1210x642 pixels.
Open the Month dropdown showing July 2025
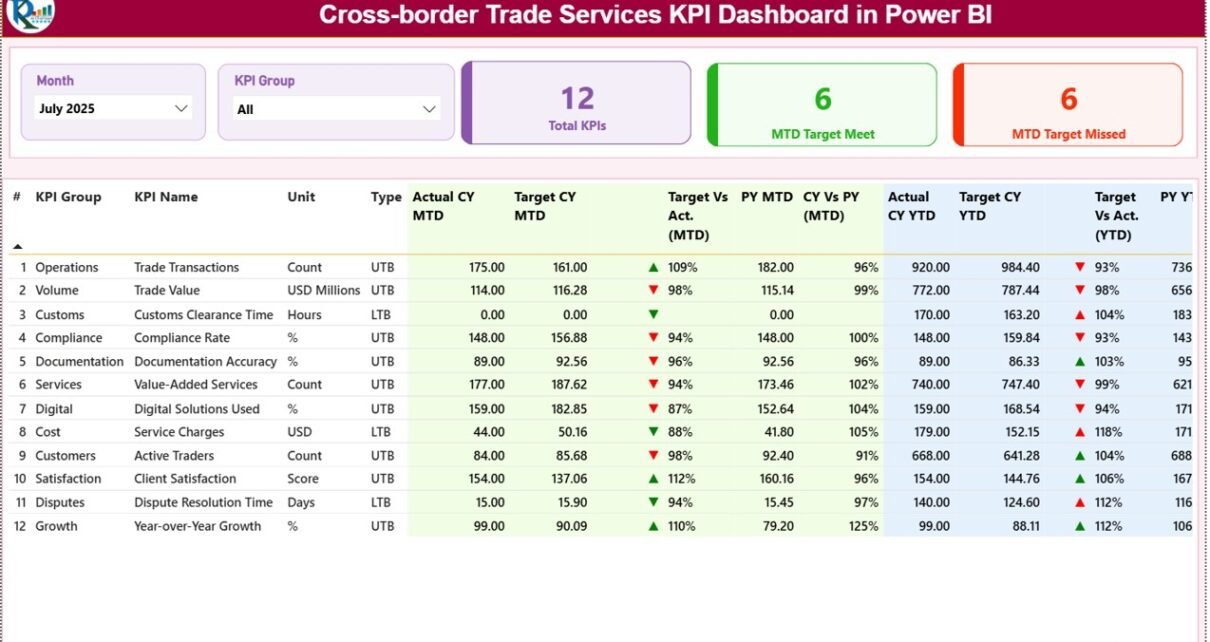[x=113, y=108]
